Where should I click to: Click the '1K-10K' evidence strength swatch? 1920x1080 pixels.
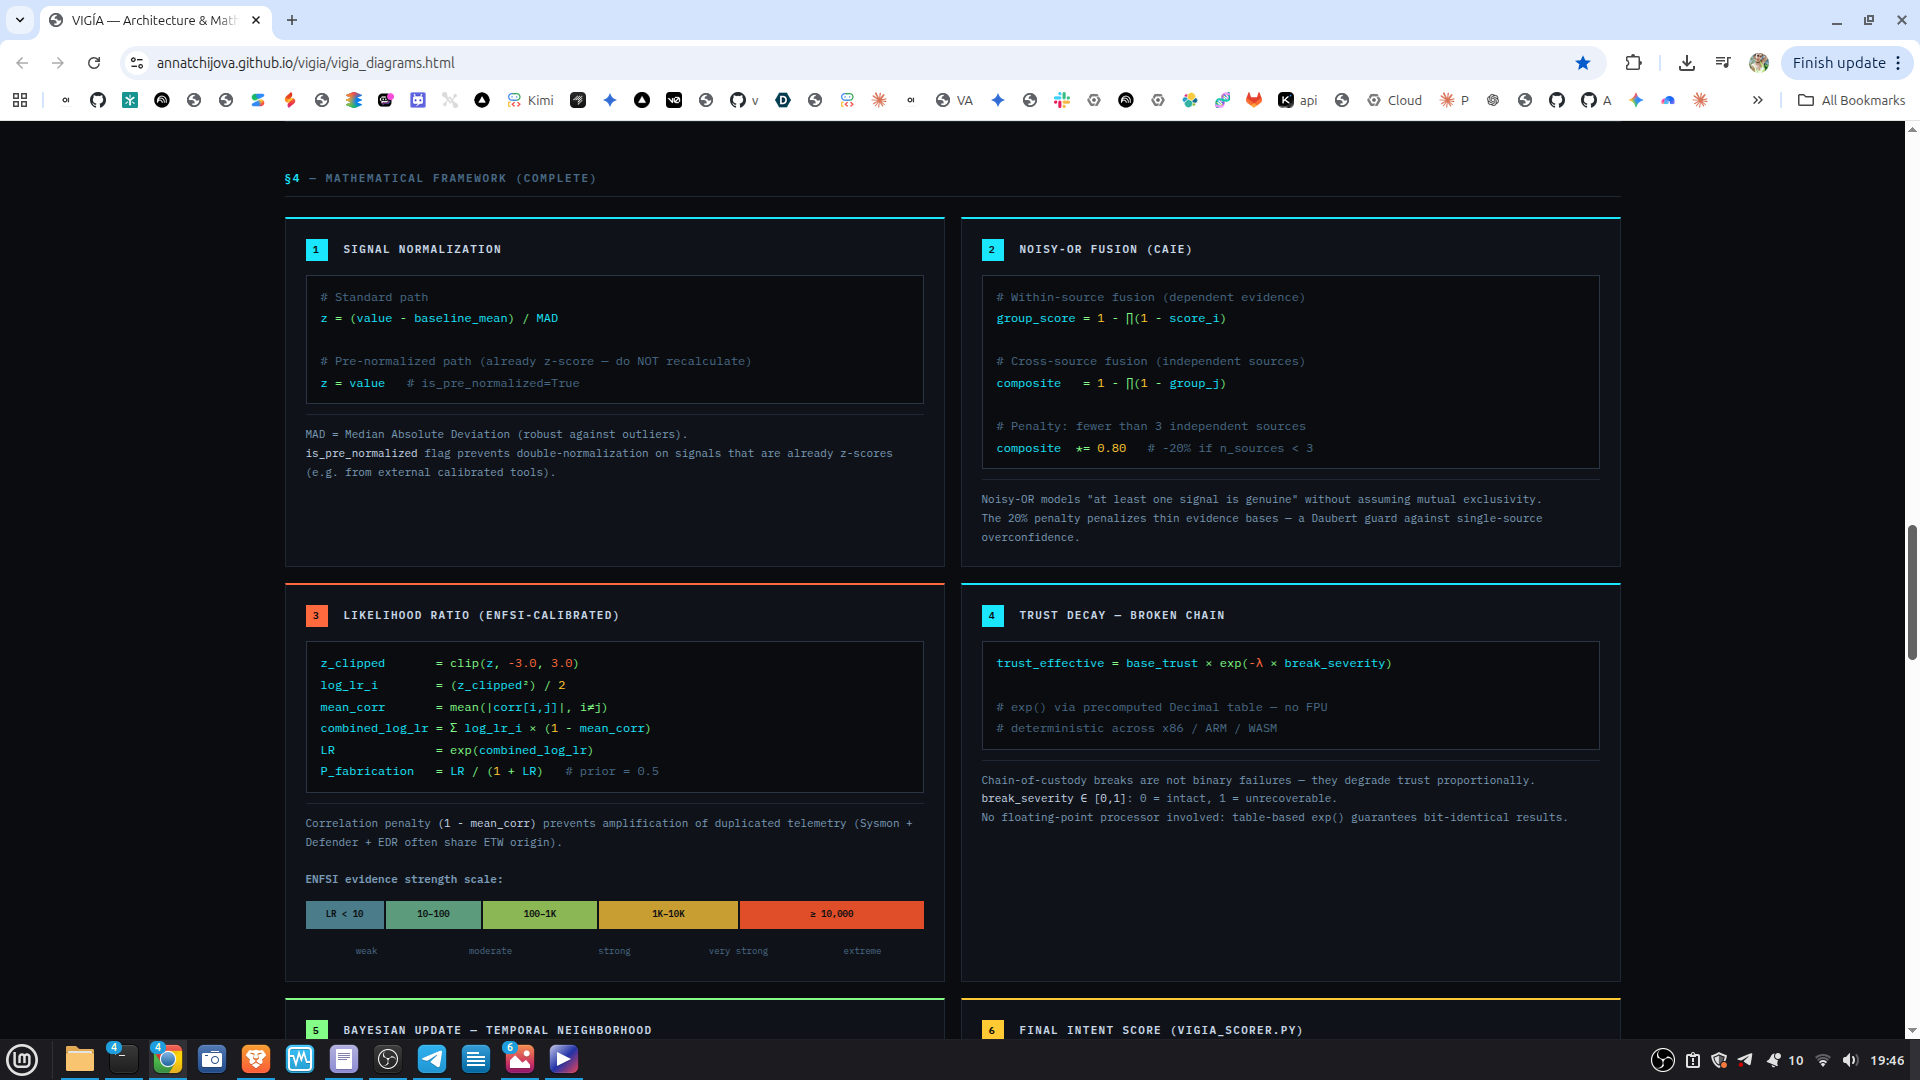point(668,914)
